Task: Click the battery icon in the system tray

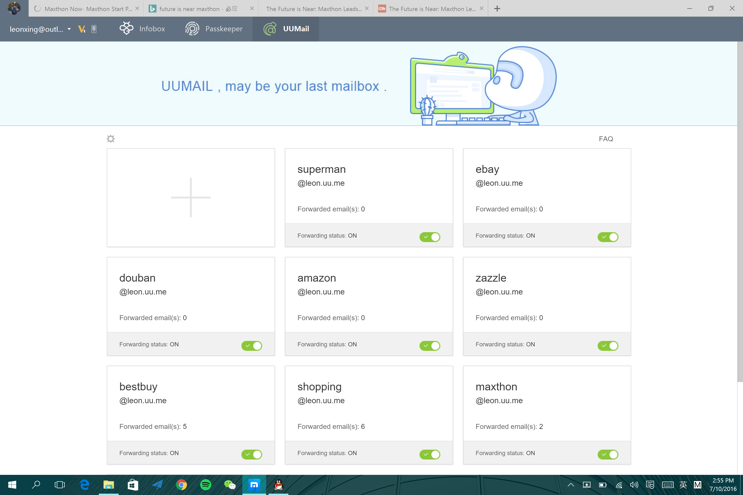Action: [603, 485]
